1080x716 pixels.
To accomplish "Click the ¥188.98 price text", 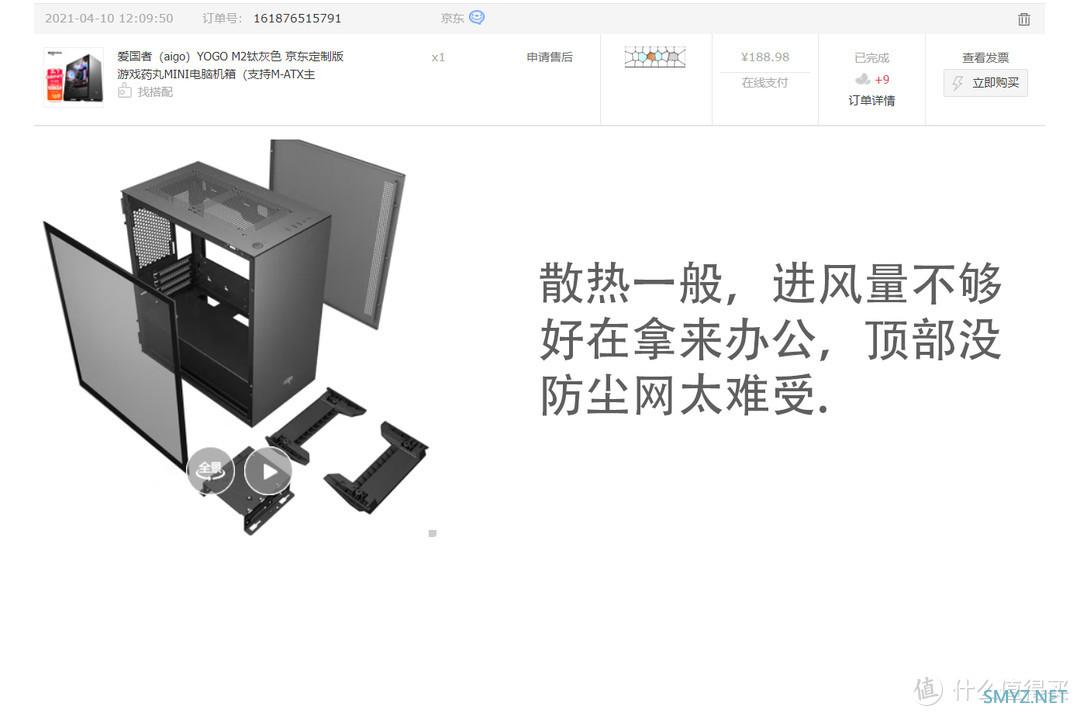I will [x=765, y=57].
